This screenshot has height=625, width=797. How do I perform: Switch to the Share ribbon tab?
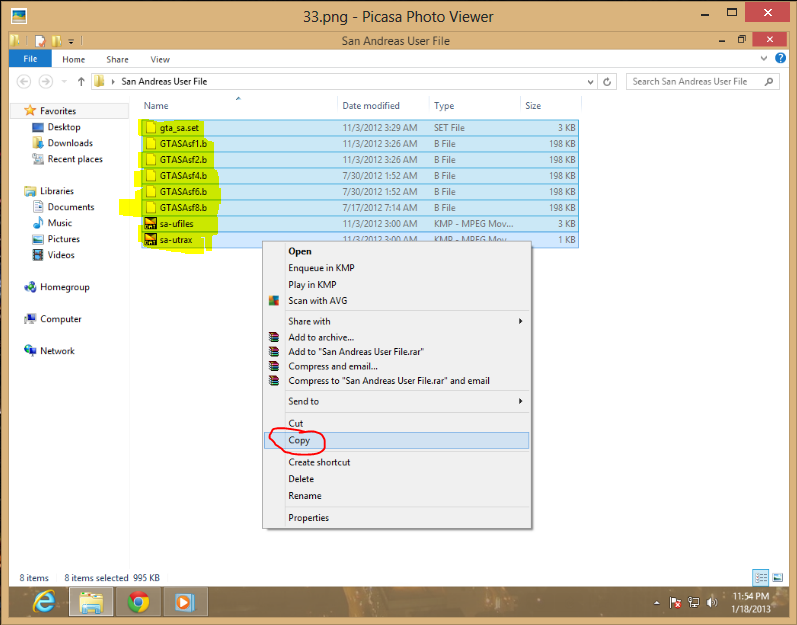click(117, 59)
